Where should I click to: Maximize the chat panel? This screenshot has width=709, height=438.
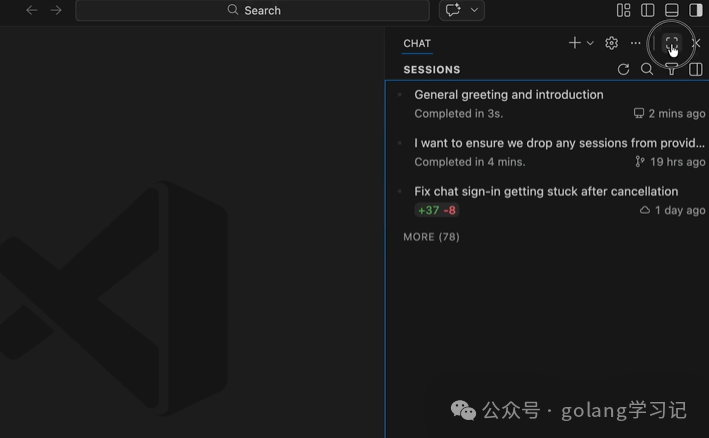(x=671, y=43)
